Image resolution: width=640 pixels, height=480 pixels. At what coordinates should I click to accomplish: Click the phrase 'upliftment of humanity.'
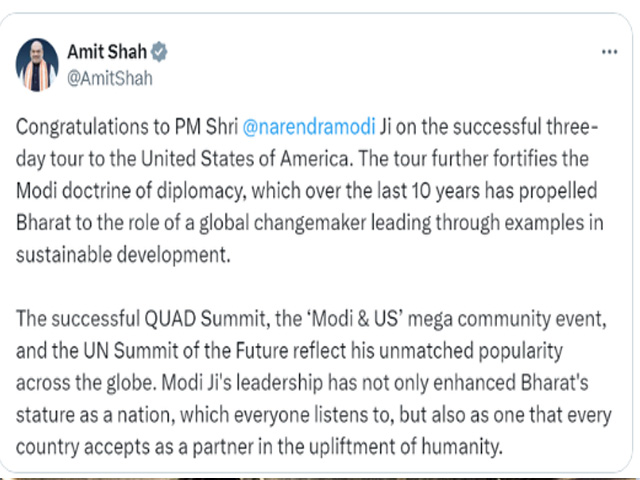(406, 447)
